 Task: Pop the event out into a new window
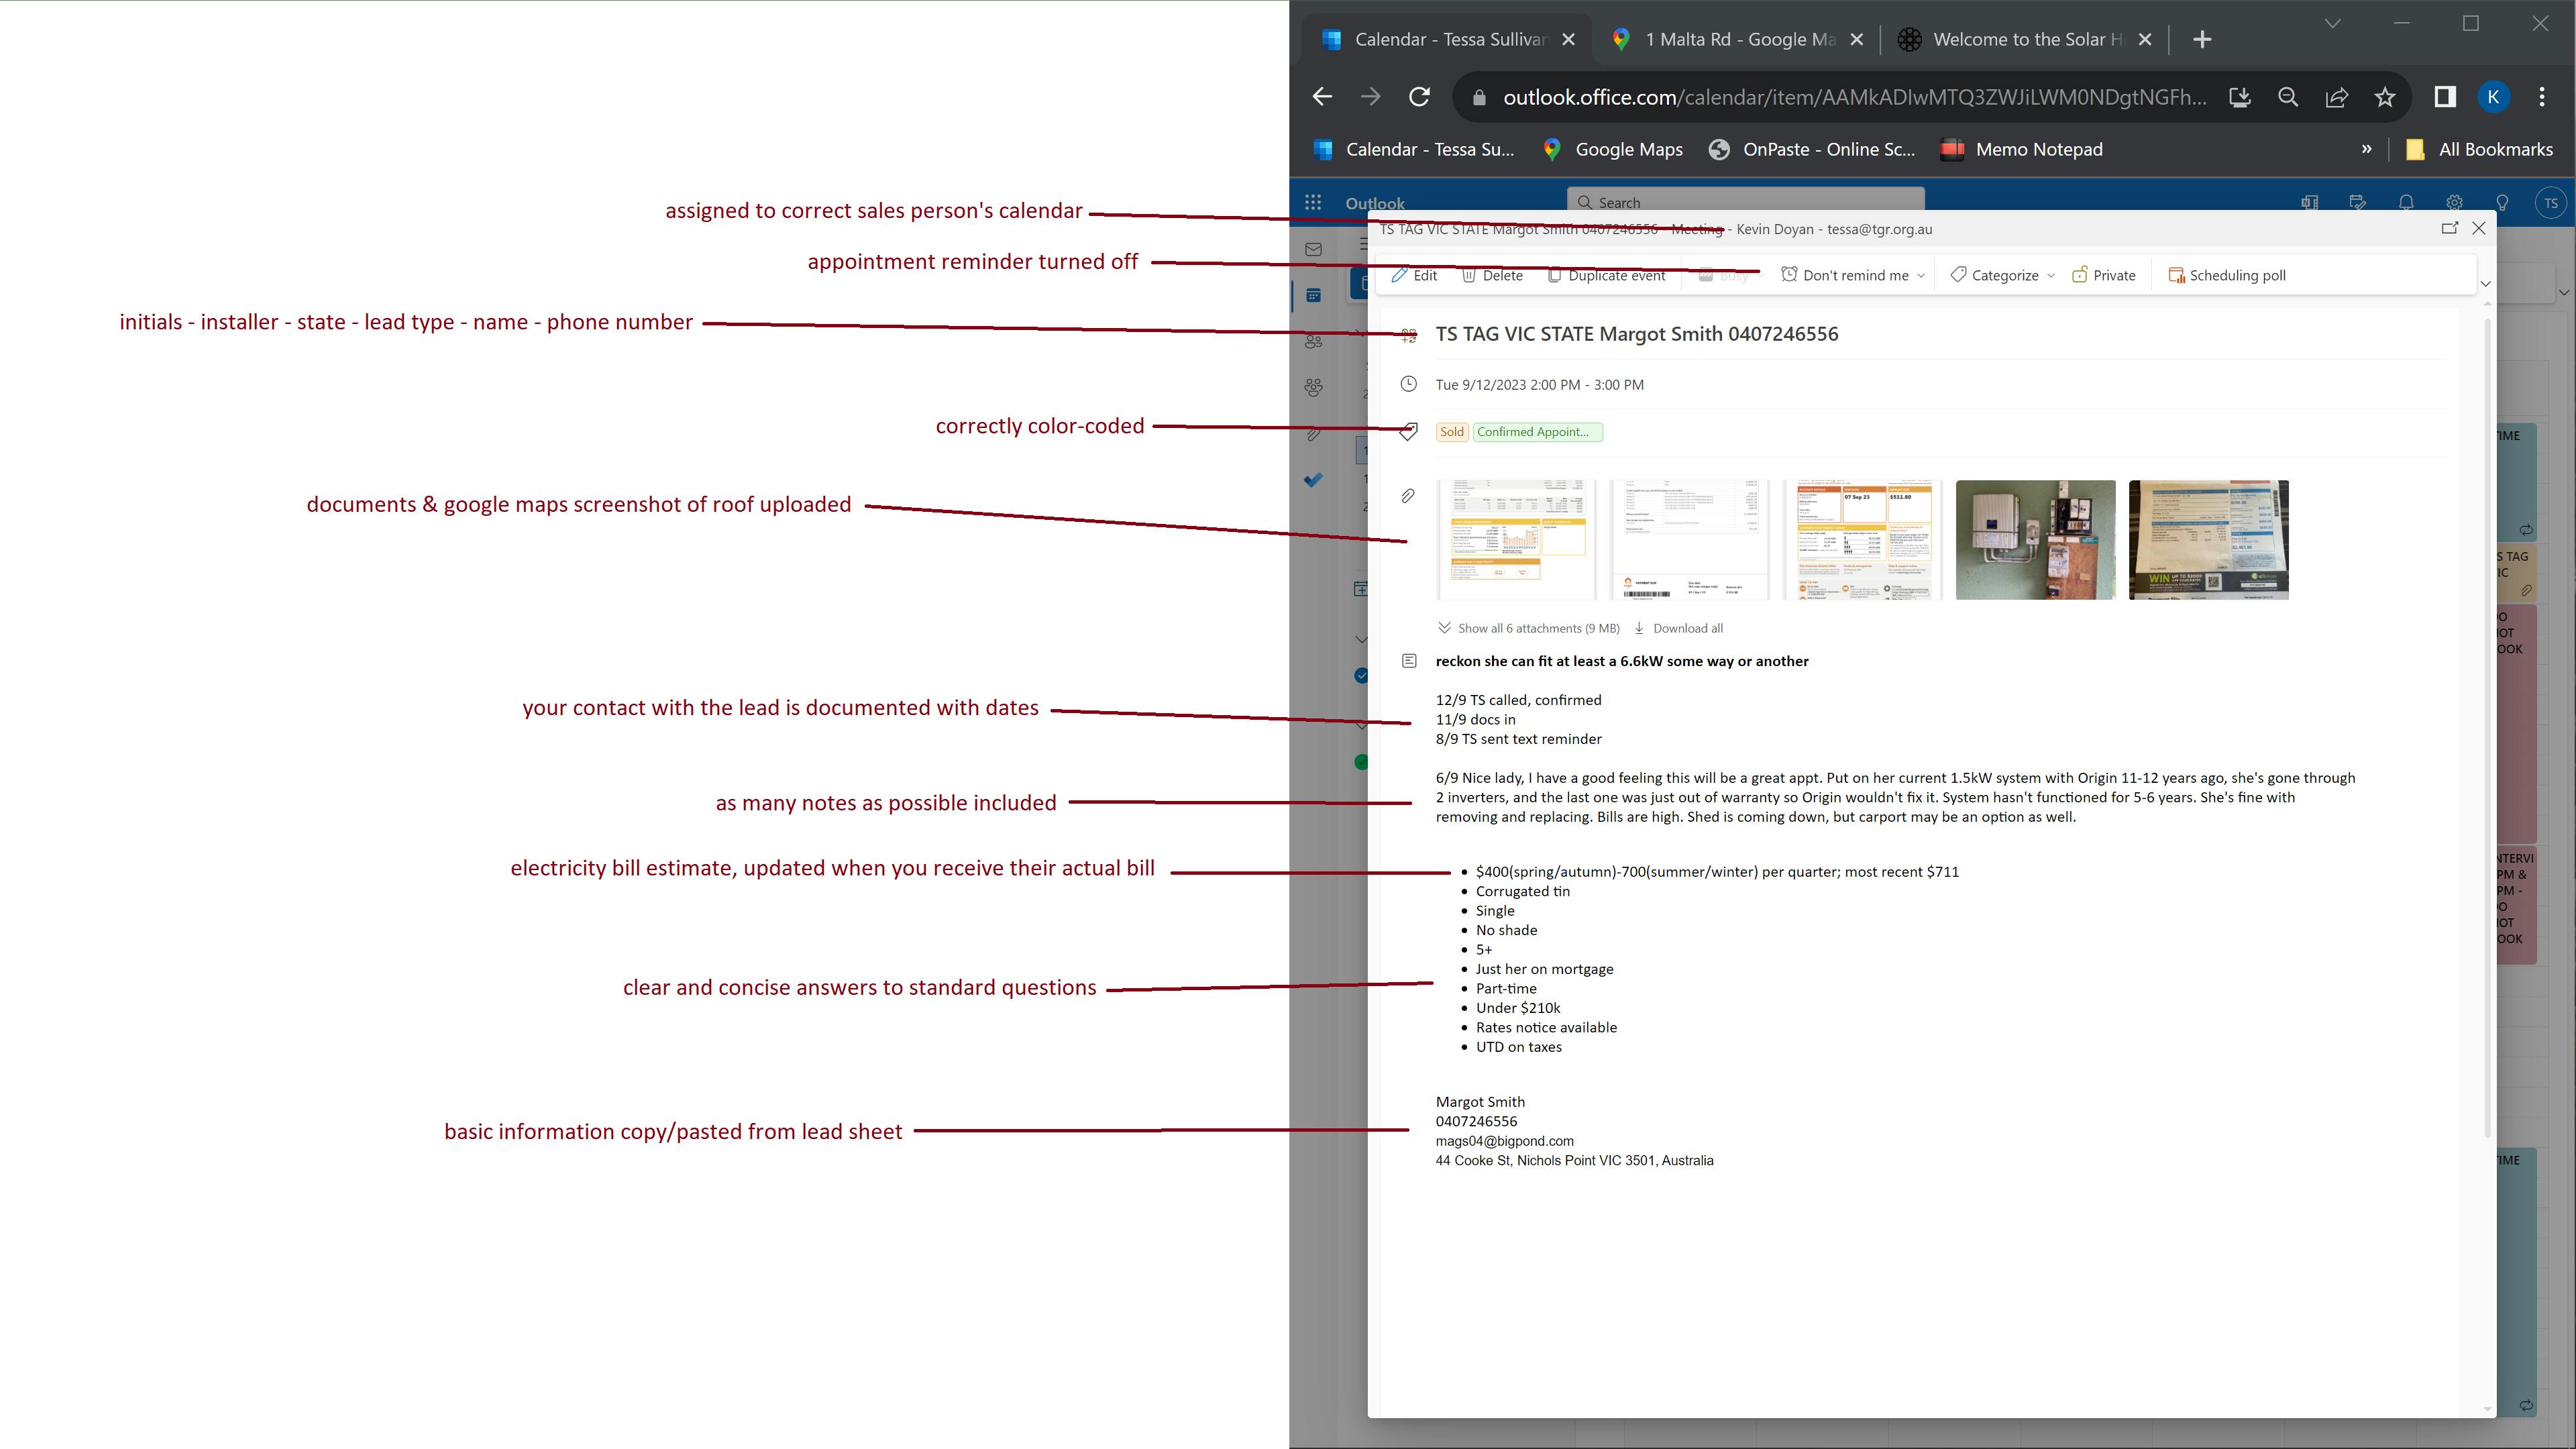pos(2449,228)
